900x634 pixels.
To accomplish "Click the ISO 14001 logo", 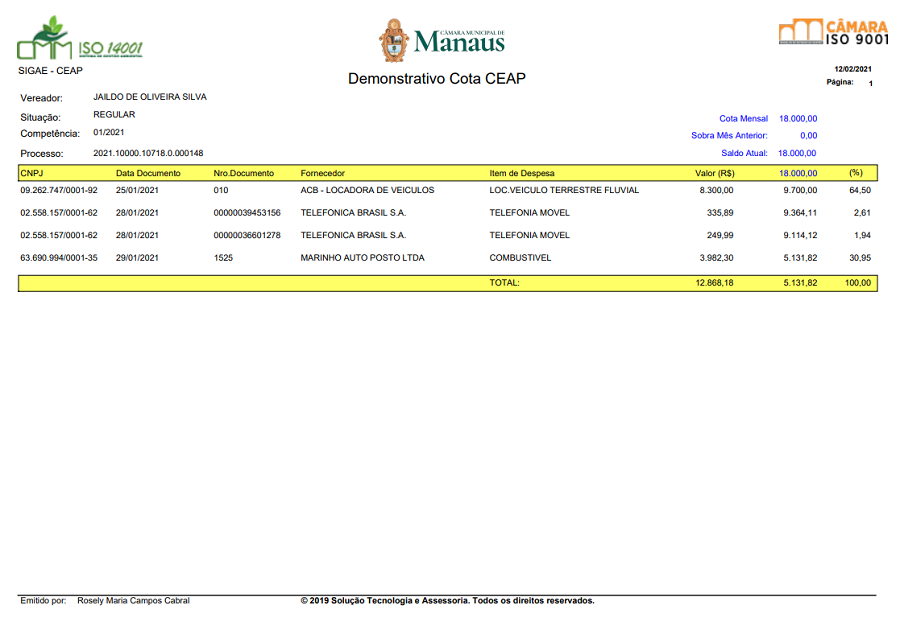I will tap(80, 40).
